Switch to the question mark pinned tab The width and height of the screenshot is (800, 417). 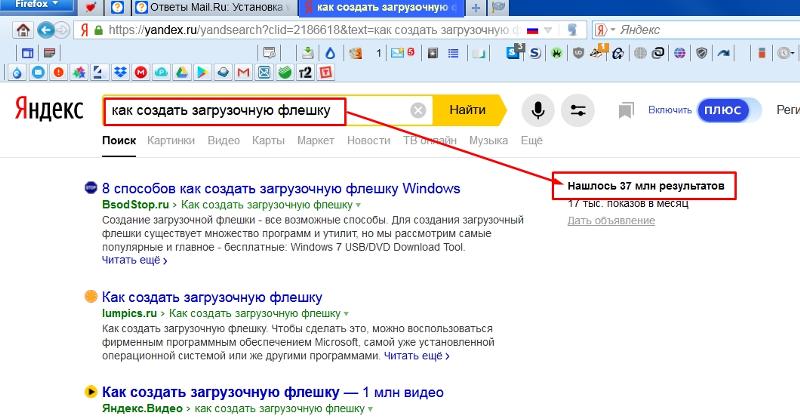(117, 8)
